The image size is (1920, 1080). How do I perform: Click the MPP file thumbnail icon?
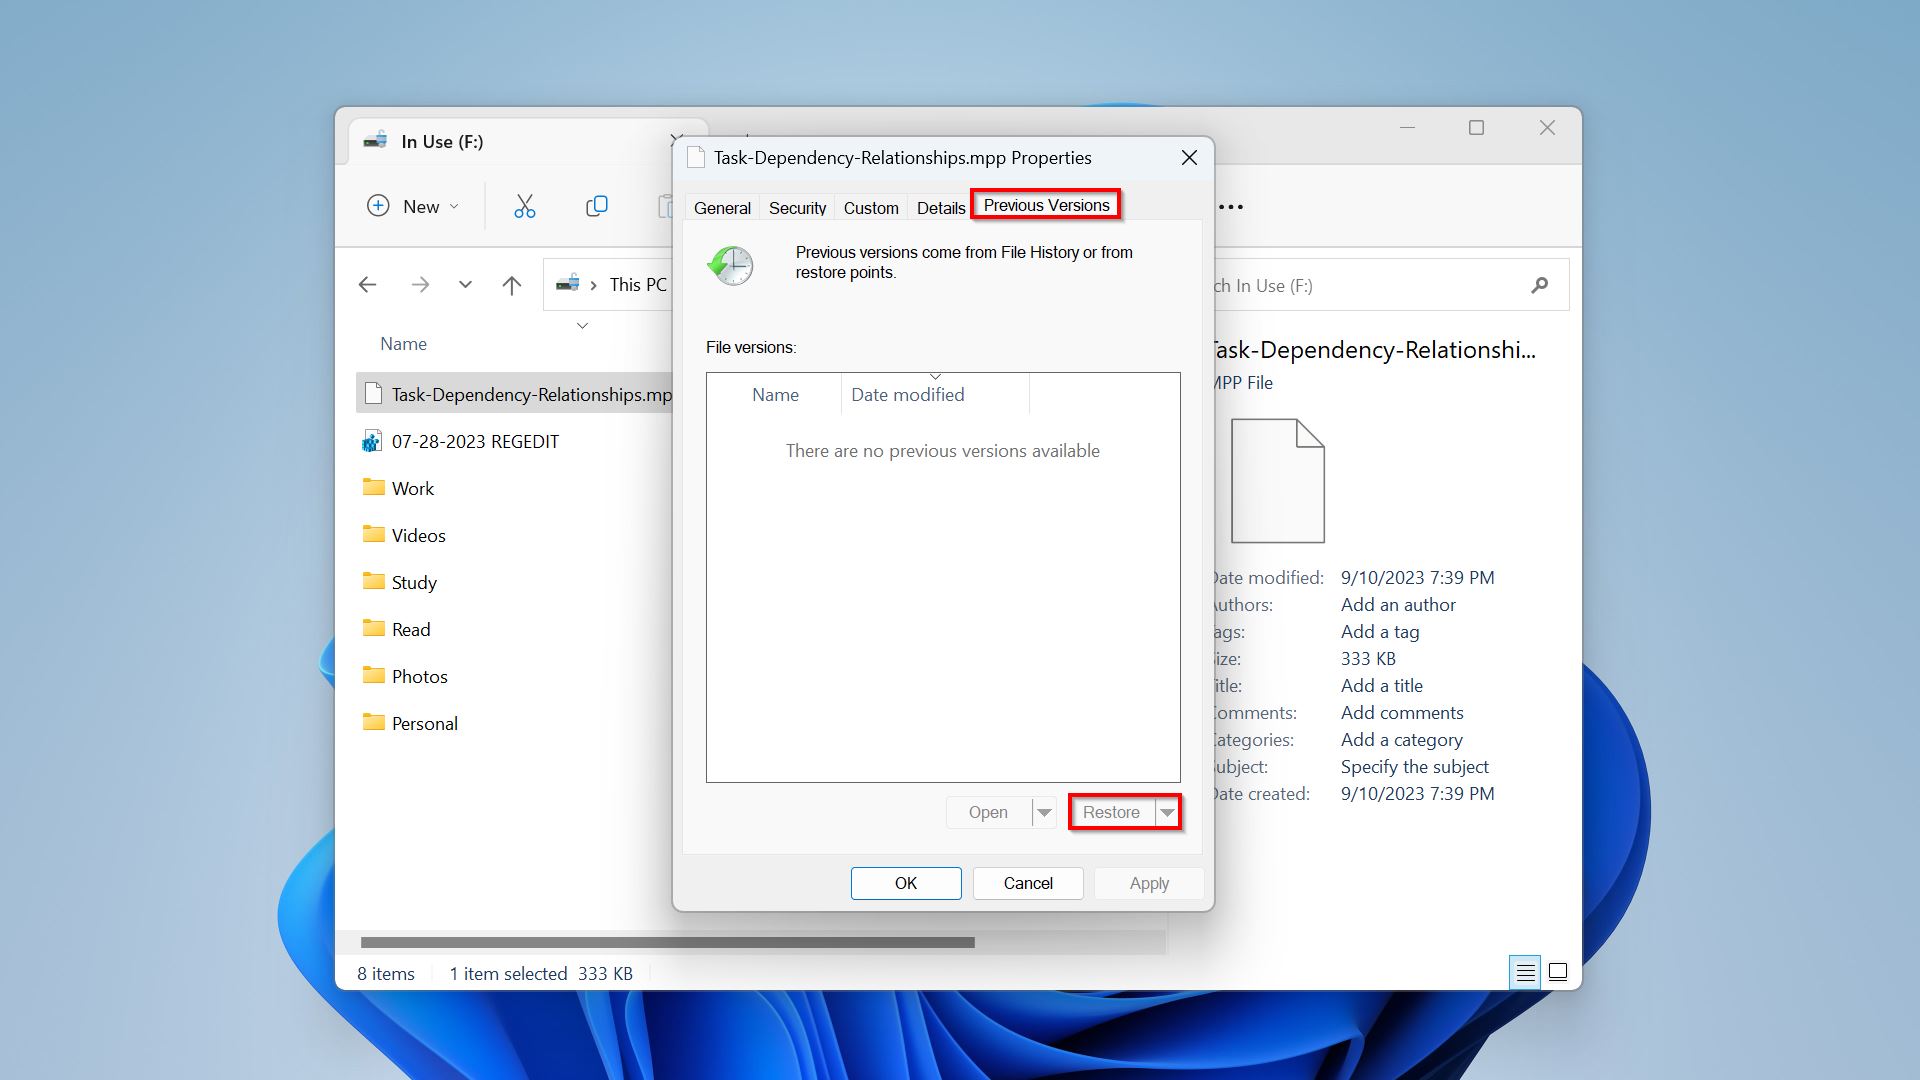point(1274,480)
